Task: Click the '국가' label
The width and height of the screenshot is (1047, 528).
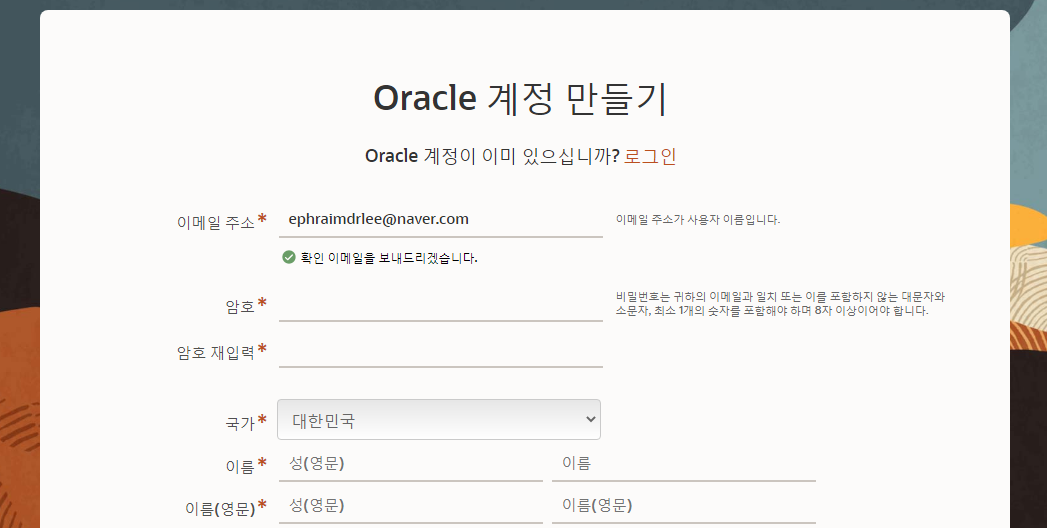Action: point(240,423)
